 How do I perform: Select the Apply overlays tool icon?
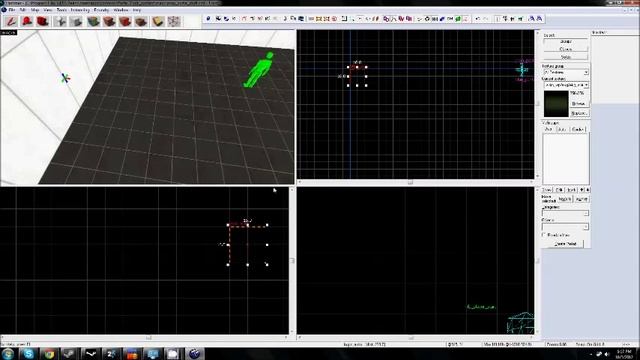click(141, 21)
